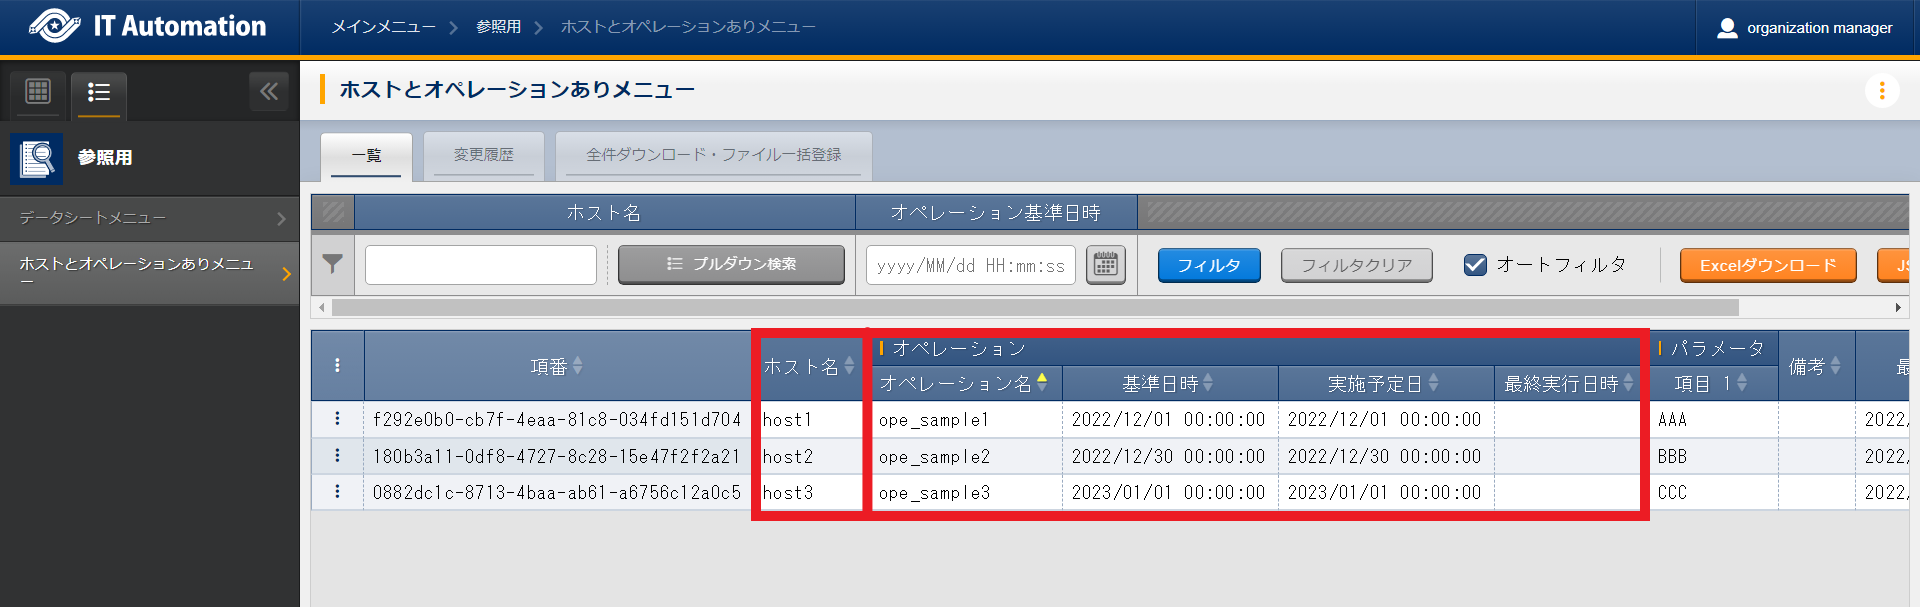Click the IT Automation logo icon
This screenshot has height=607, width=1920.
[55, 26]
